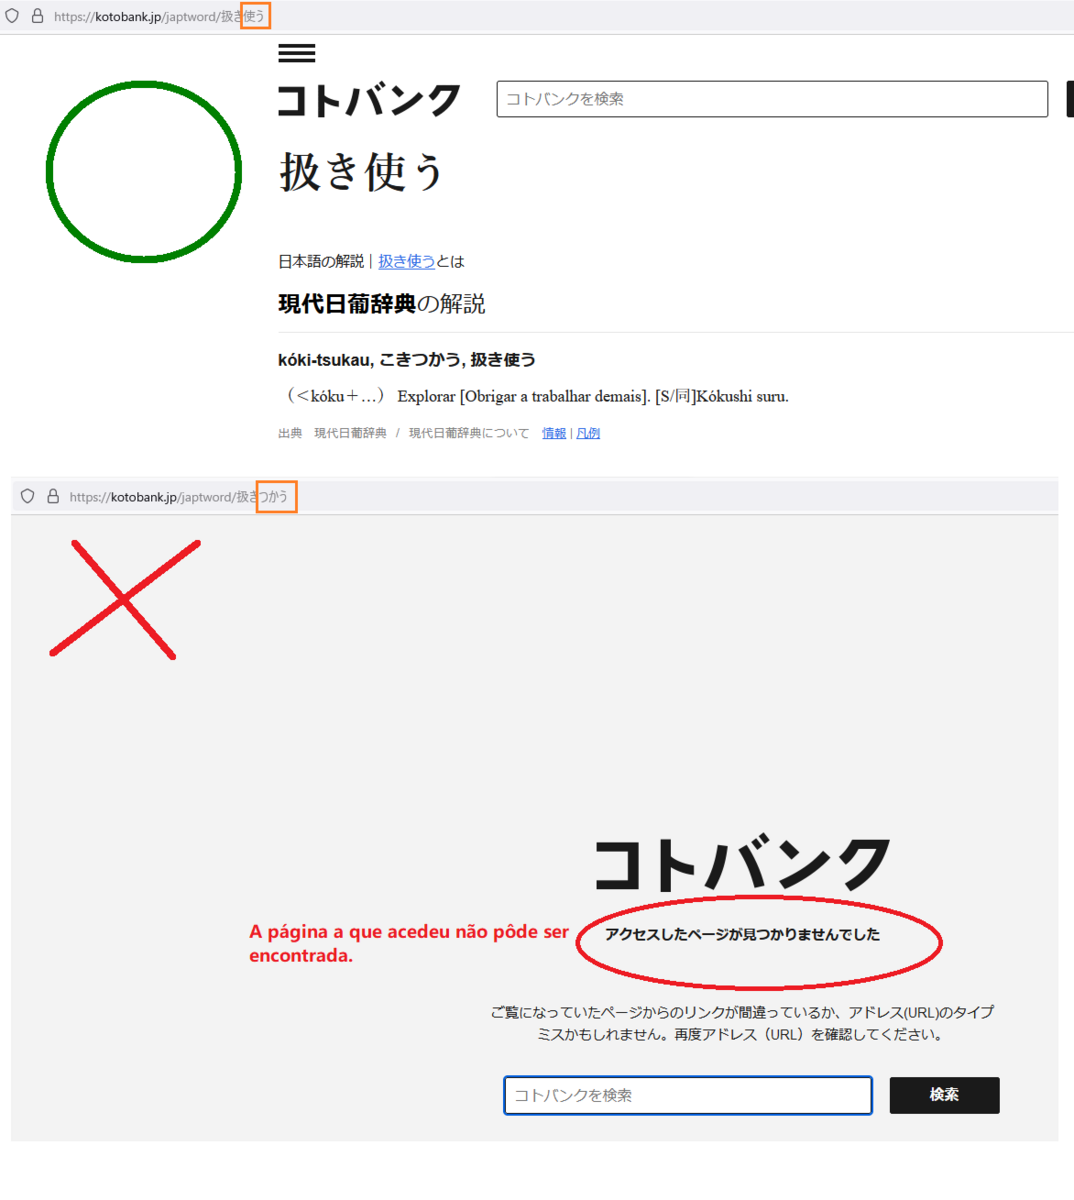Click the lower address bar shield icon
The height and width of the screenshot is (1200, 1074).
pos(28,496)
